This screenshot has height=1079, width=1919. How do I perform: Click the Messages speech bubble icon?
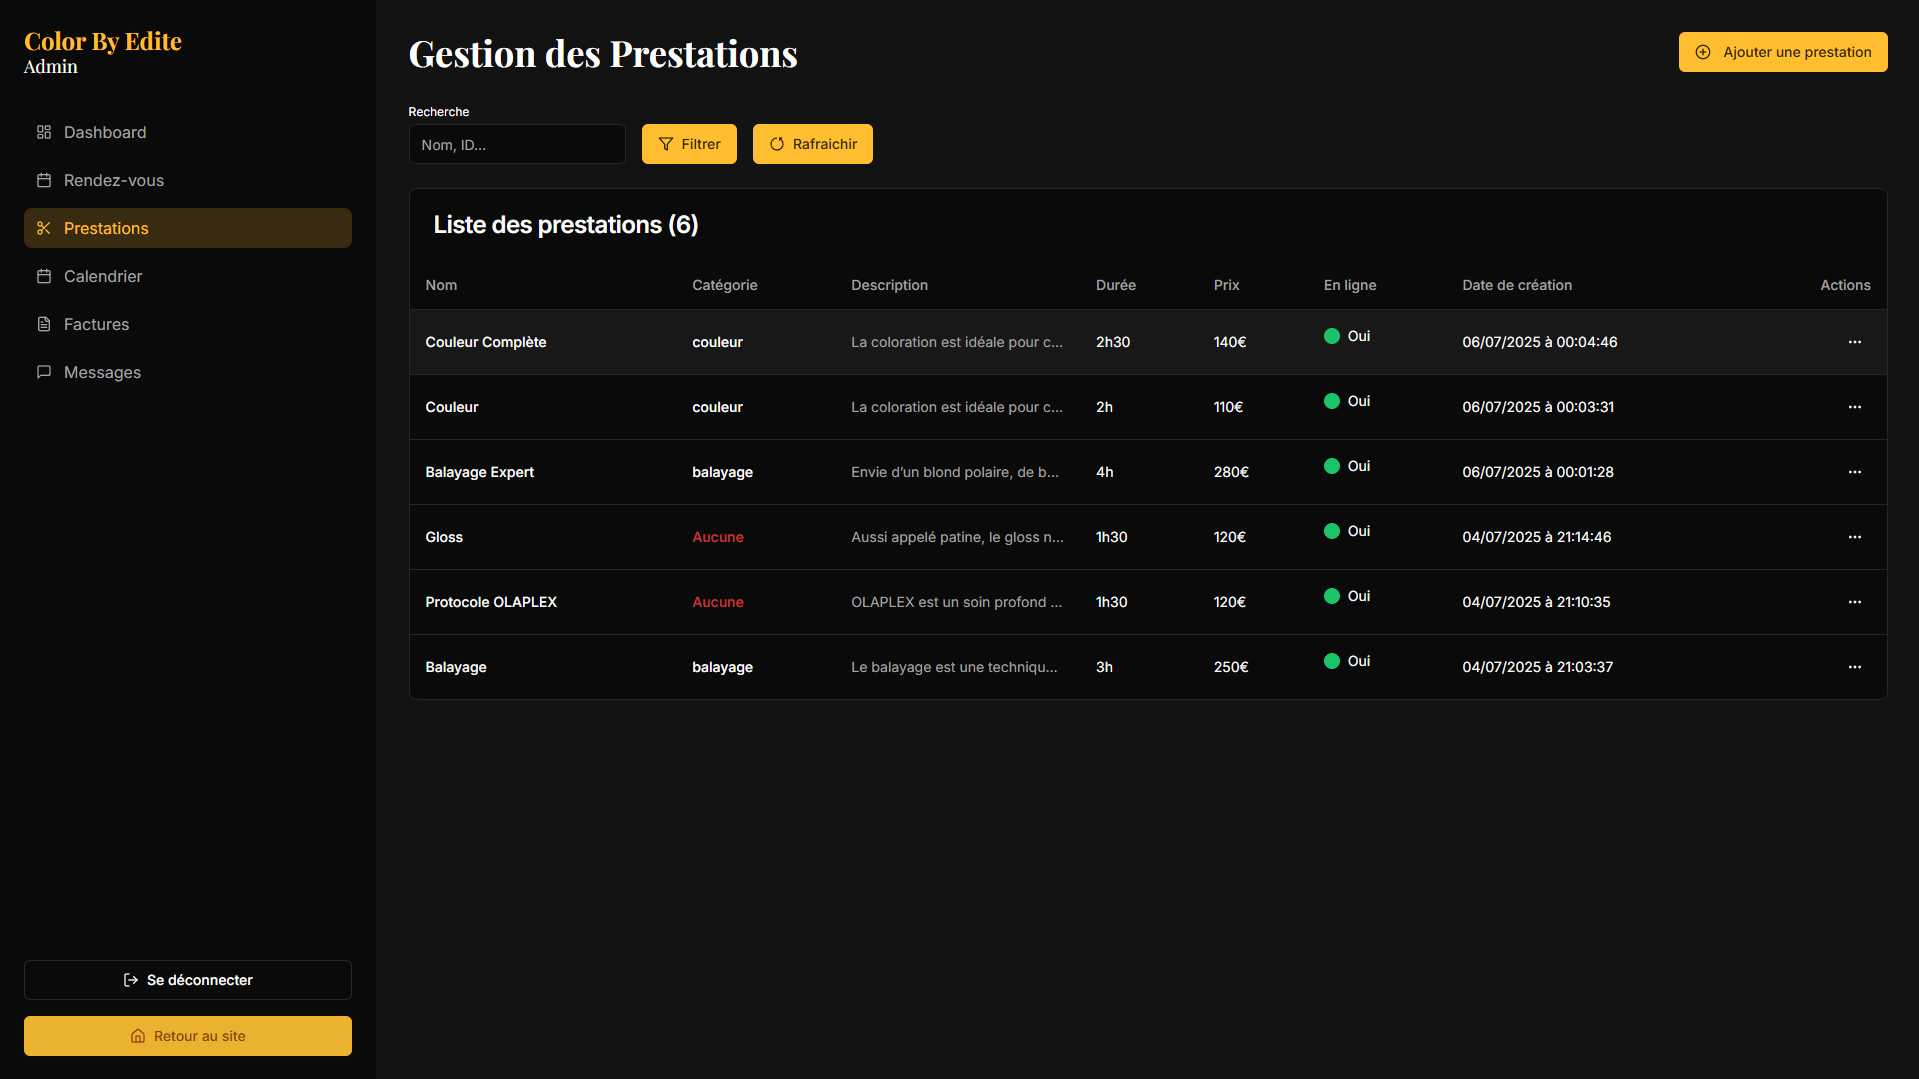coord(44,372)
